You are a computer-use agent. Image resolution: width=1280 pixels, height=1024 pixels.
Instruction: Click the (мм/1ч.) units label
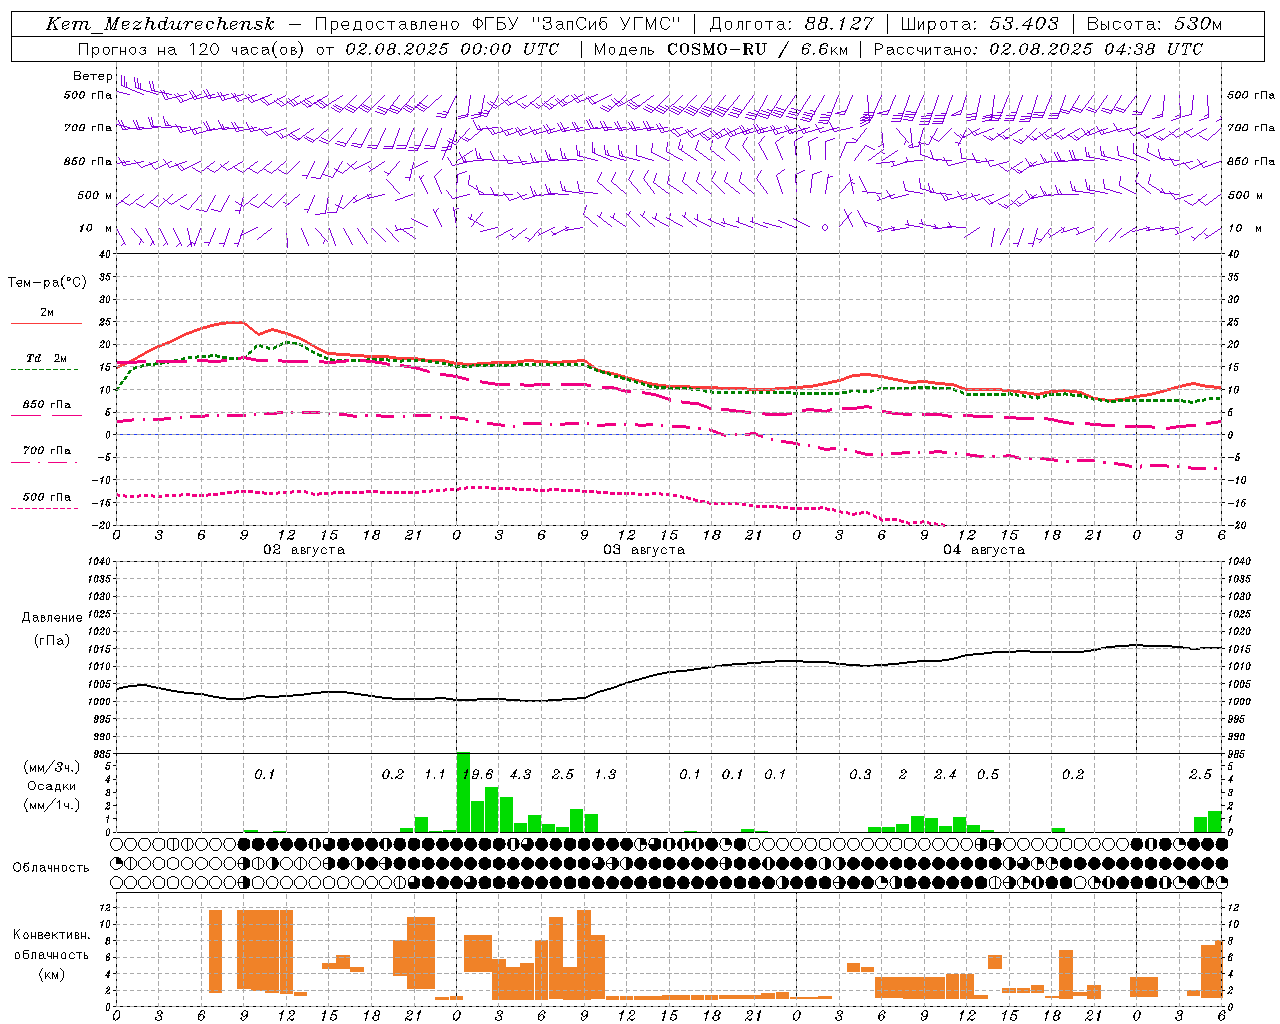(x=51, y=805)
